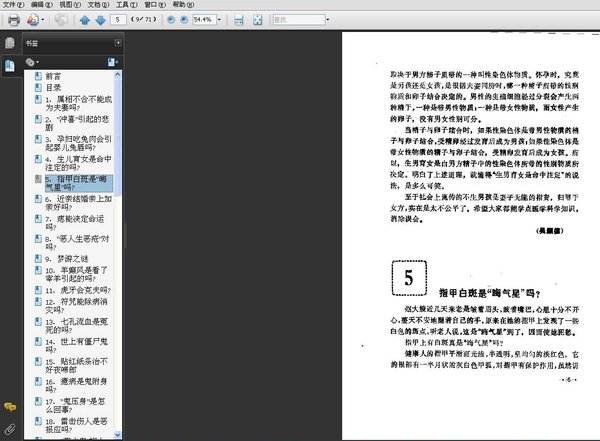Click the boxed chapter number 5 on page
The height and width of the screenshot is (441, 600).
click(409, 278)
